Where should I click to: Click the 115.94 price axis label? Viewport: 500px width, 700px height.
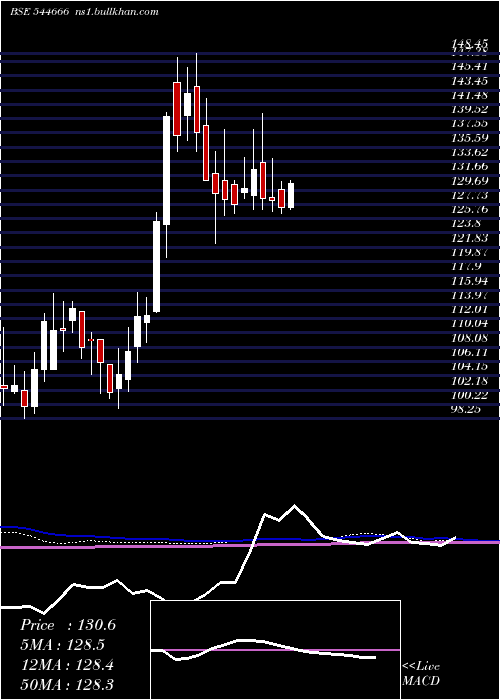point(470,281)
